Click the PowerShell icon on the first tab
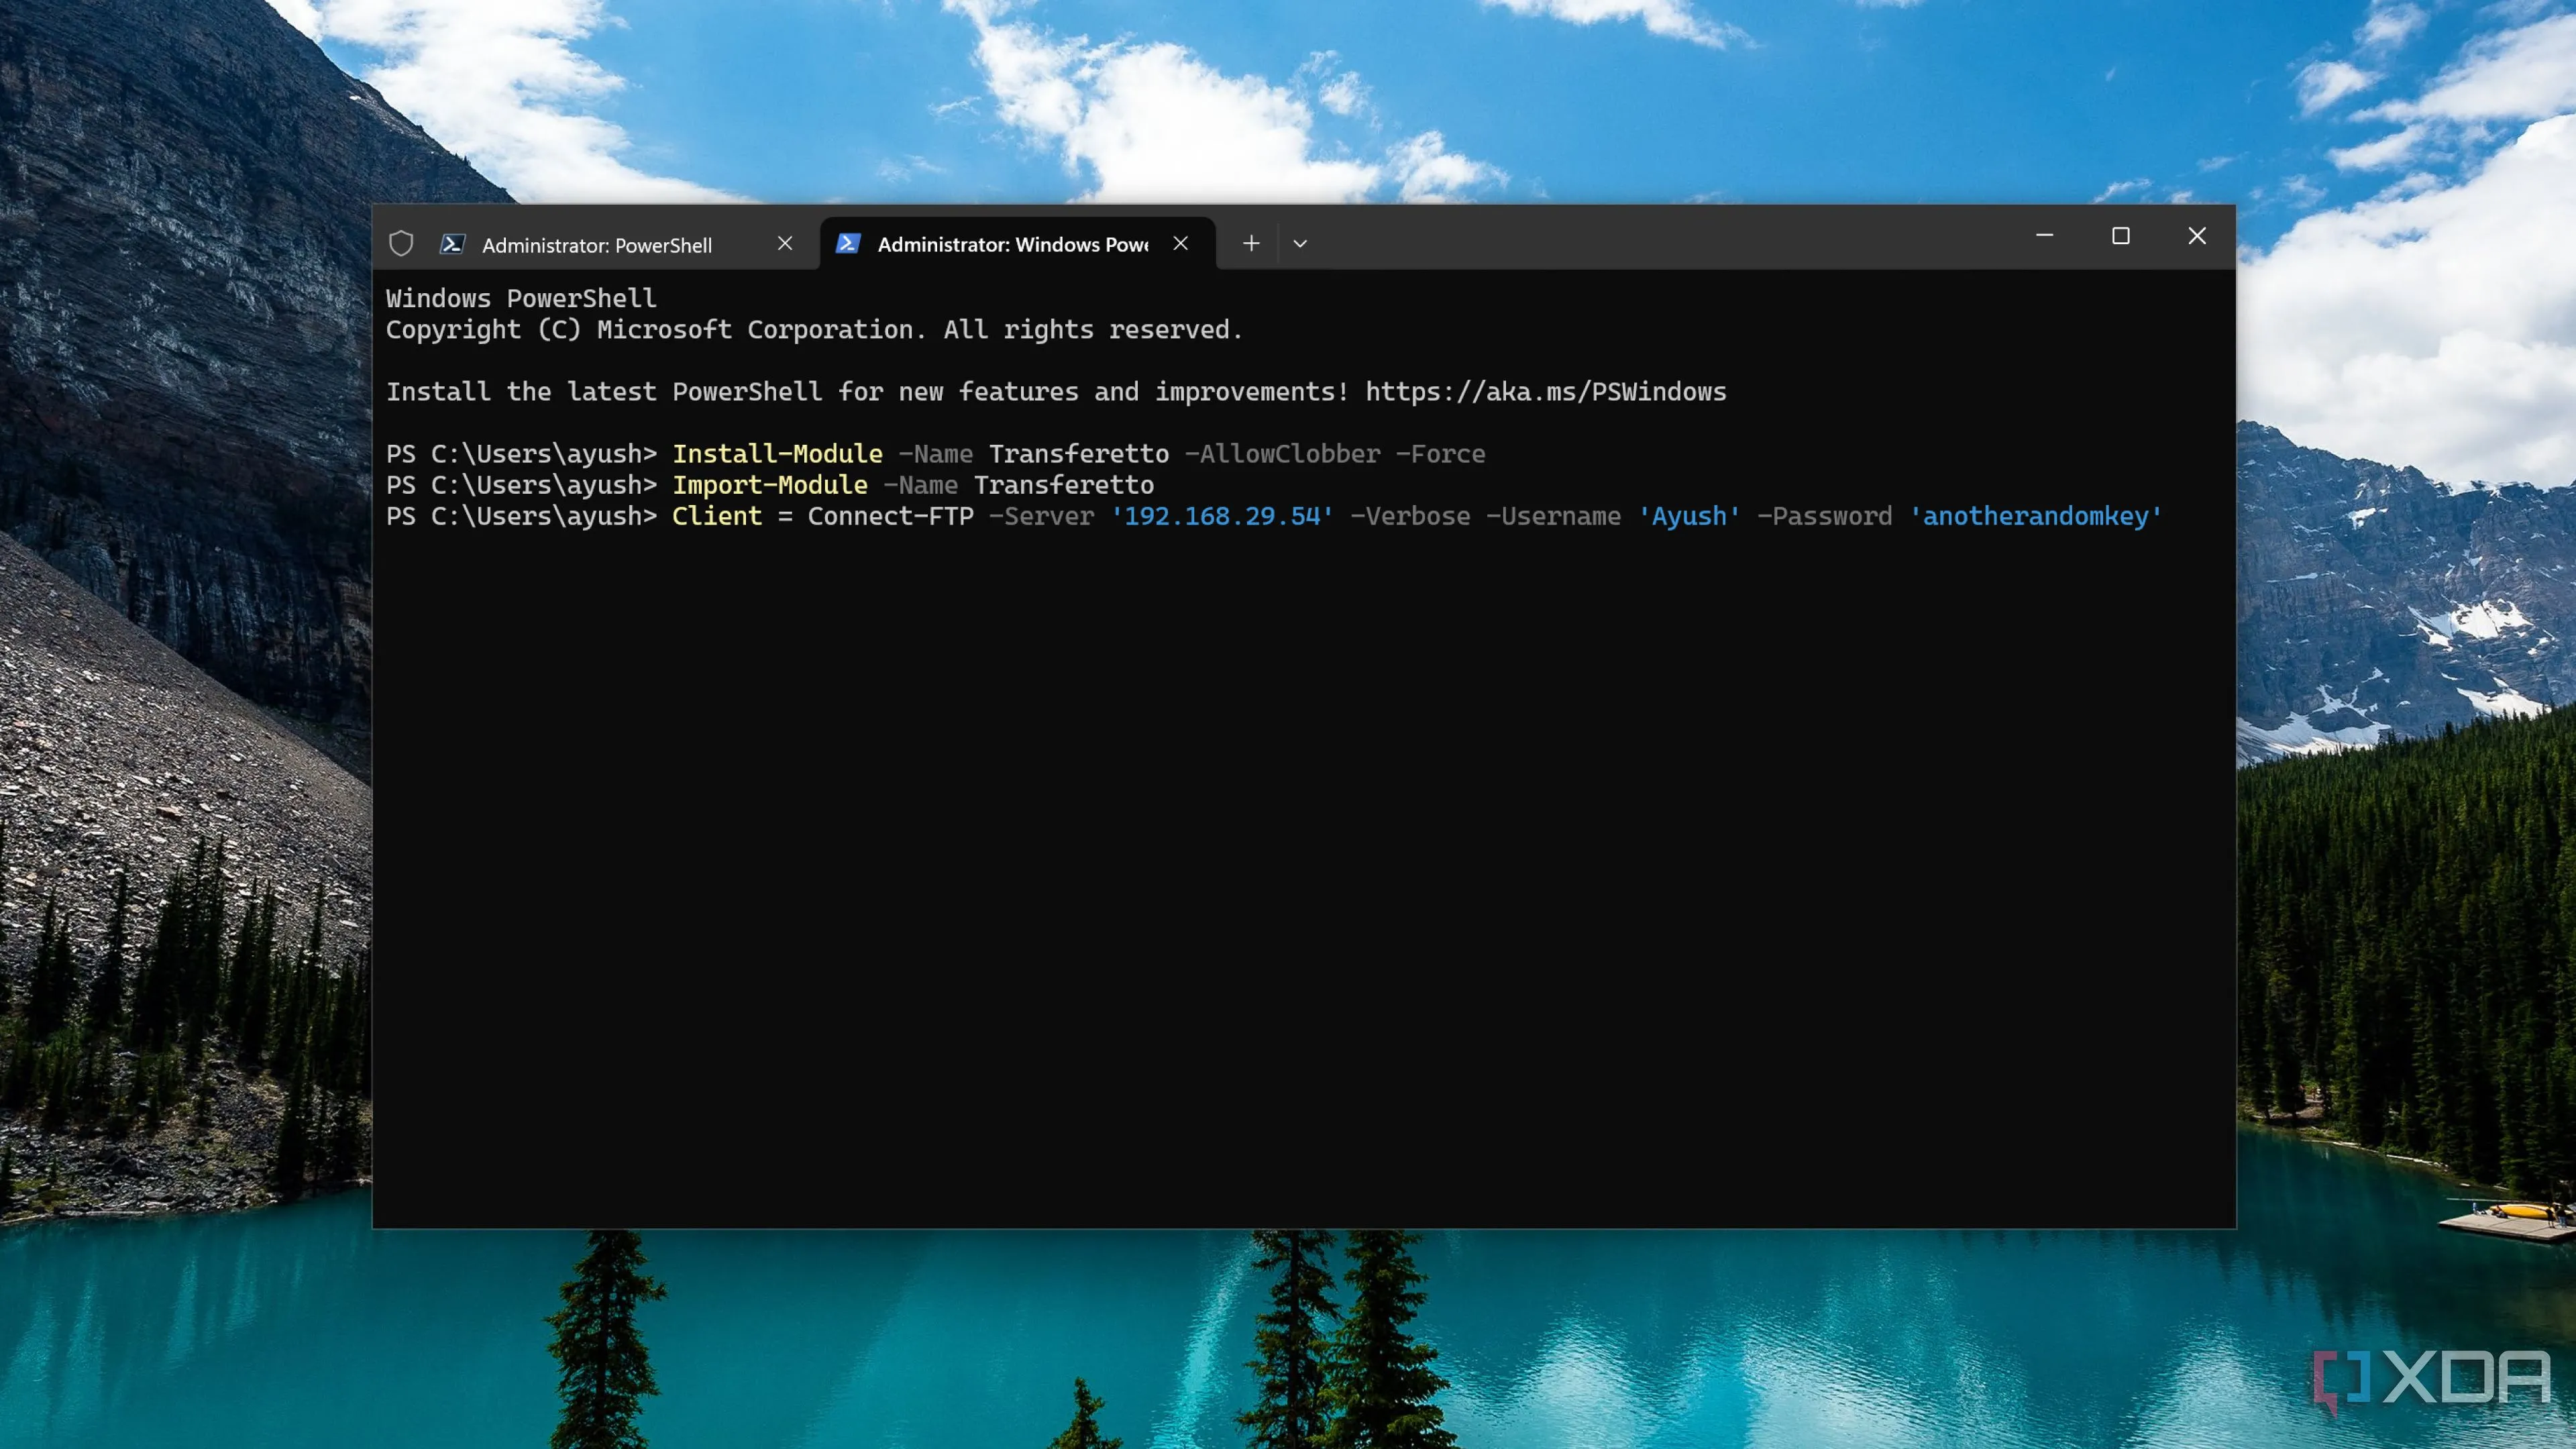The width and height of the screenshot is (2576, 1449). point(452,244)
